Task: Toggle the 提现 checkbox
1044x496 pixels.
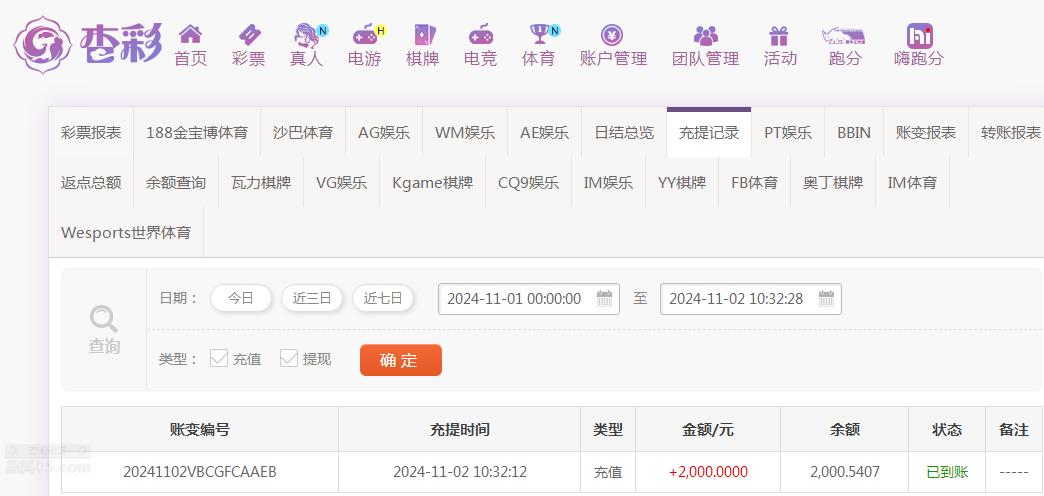Action: tap(289, 358)
